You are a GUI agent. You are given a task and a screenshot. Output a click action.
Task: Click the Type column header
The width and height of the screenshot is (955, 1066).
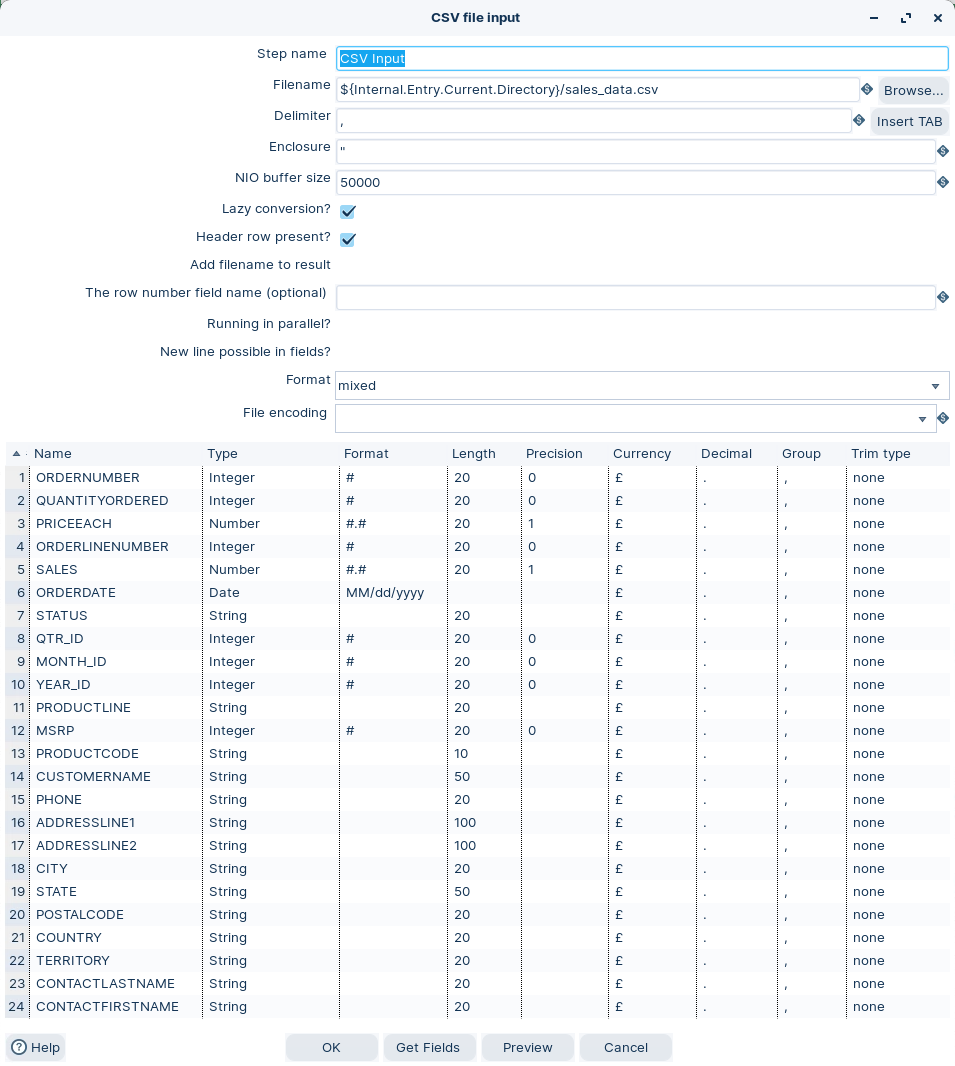pos(222,454)
